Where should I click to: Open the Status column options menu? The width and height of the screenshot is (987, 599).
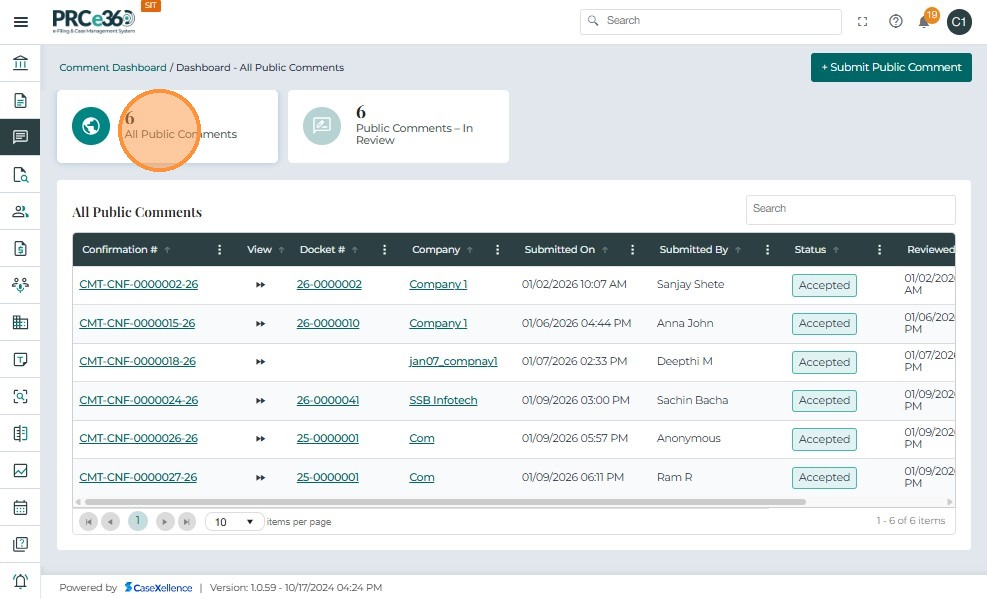coord(880,250)
